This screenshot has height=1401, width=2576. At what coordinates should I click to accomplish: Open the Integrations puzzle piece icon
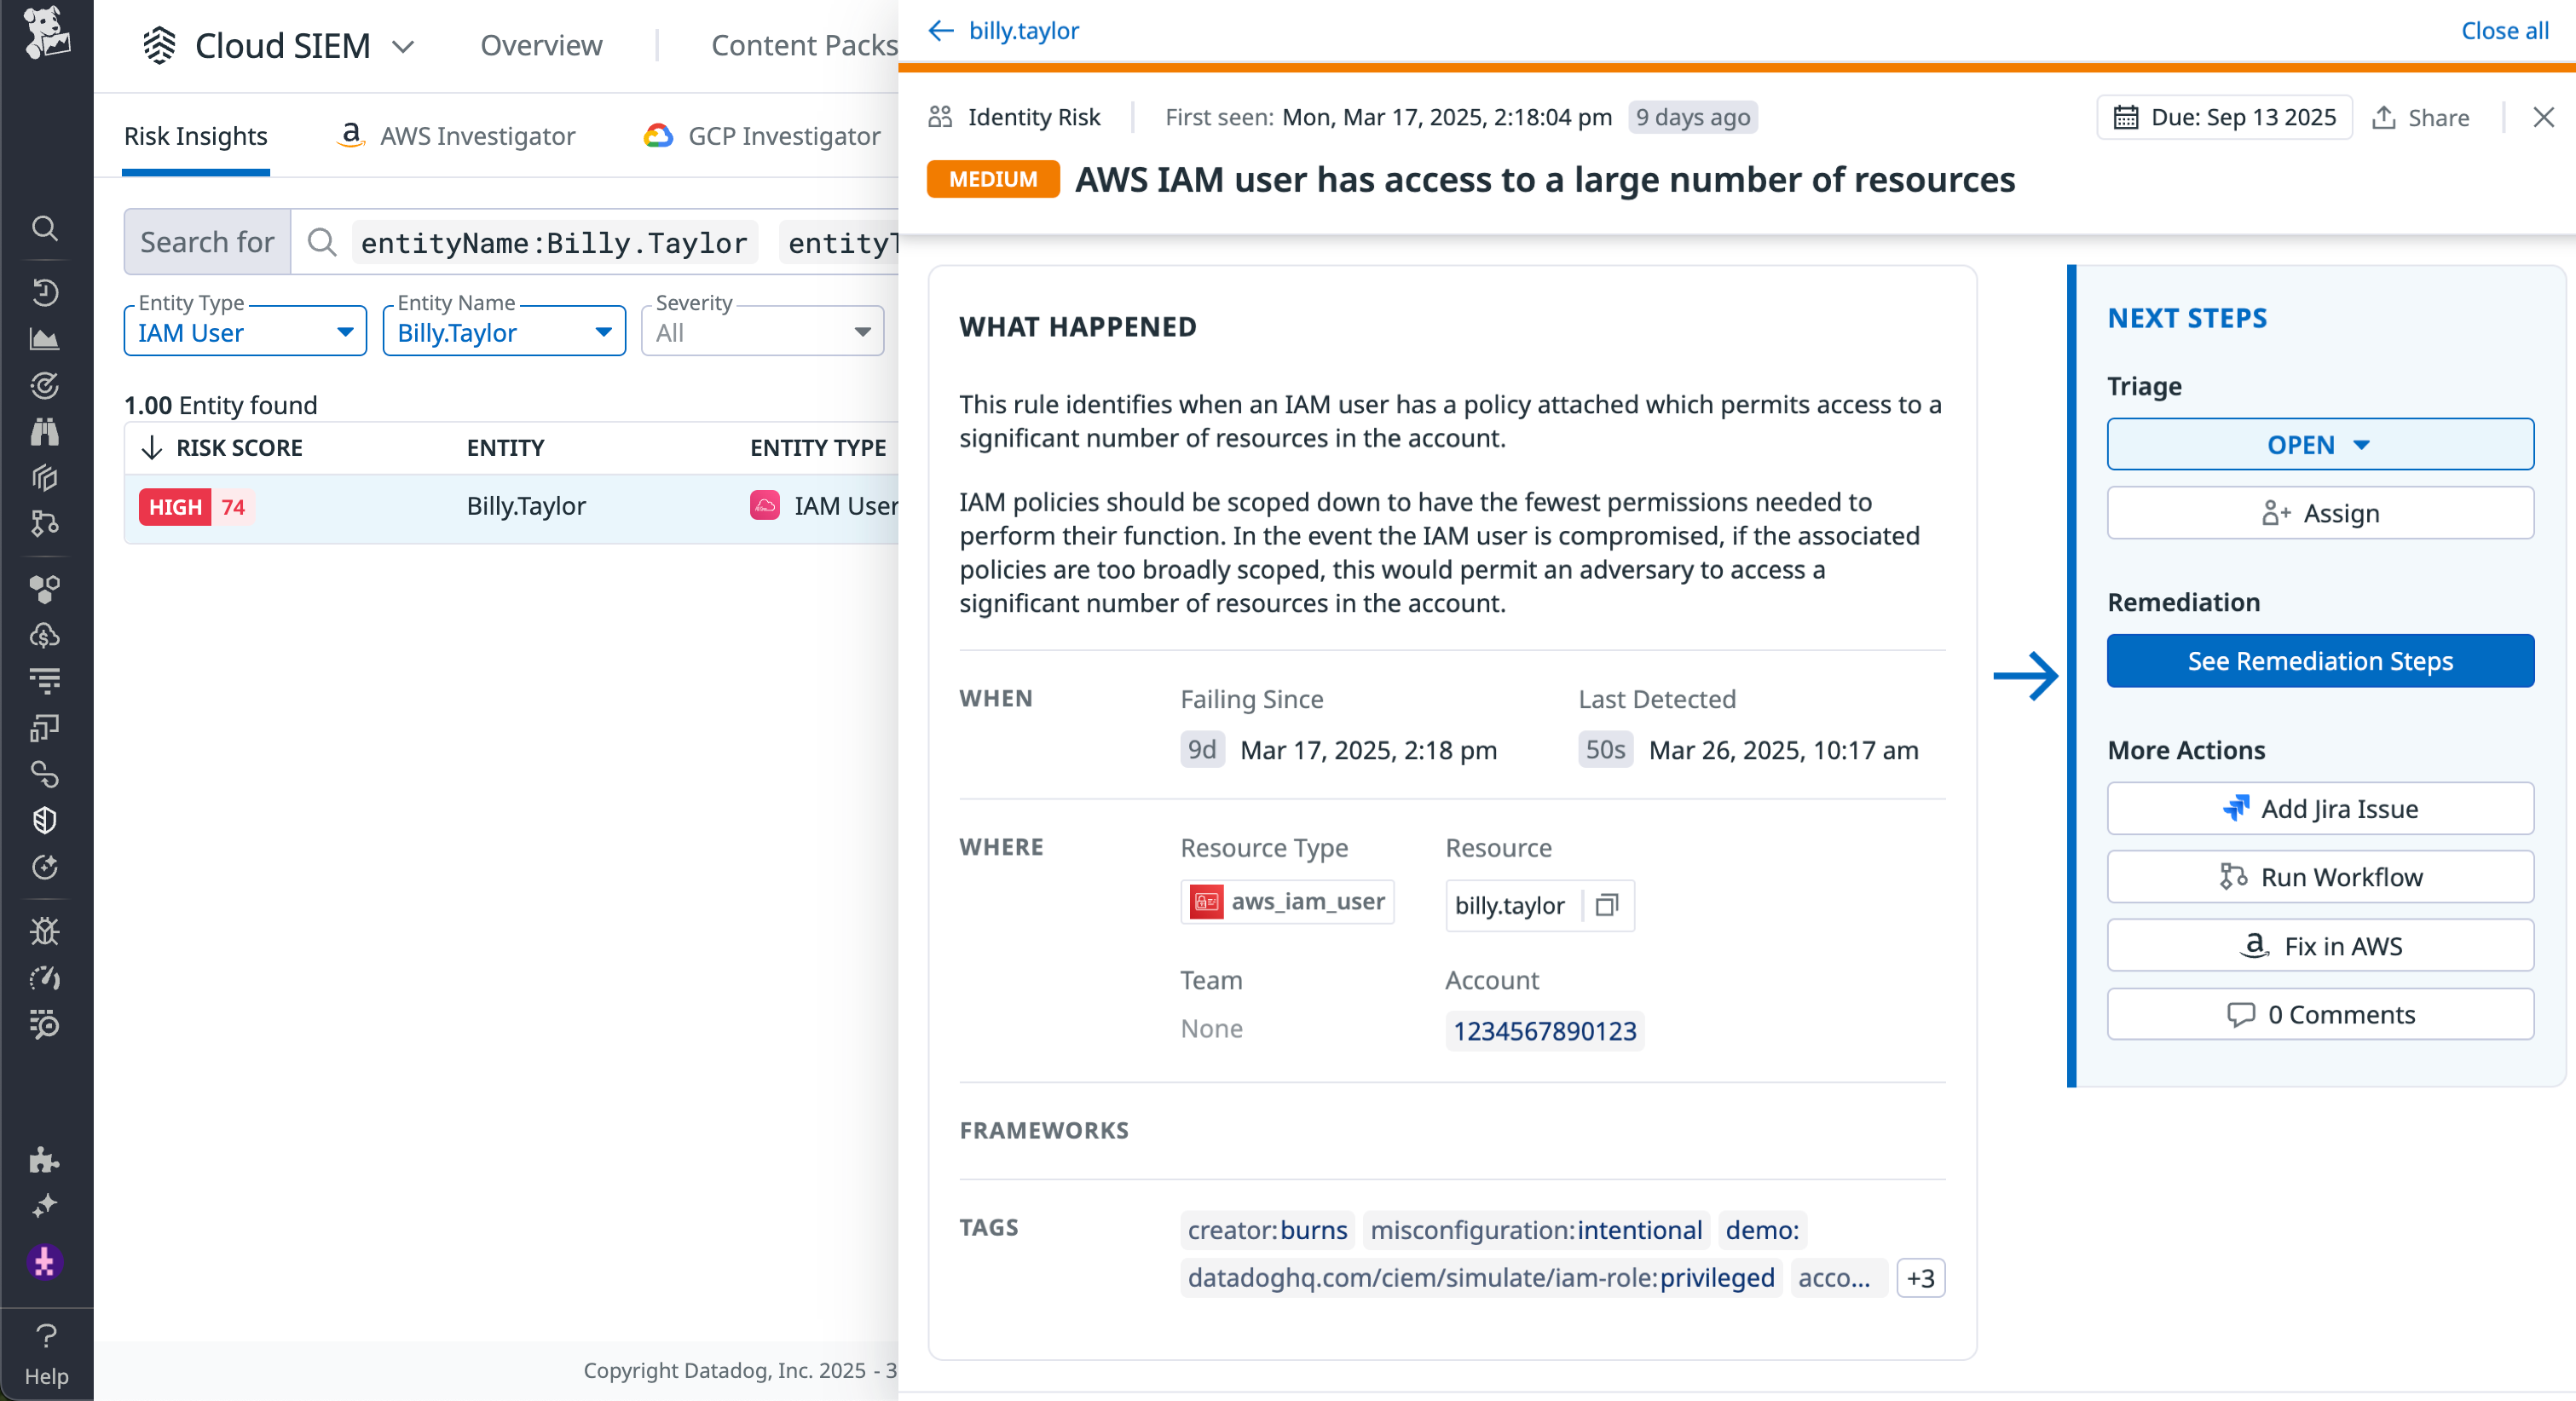[x=45, y=1162]
